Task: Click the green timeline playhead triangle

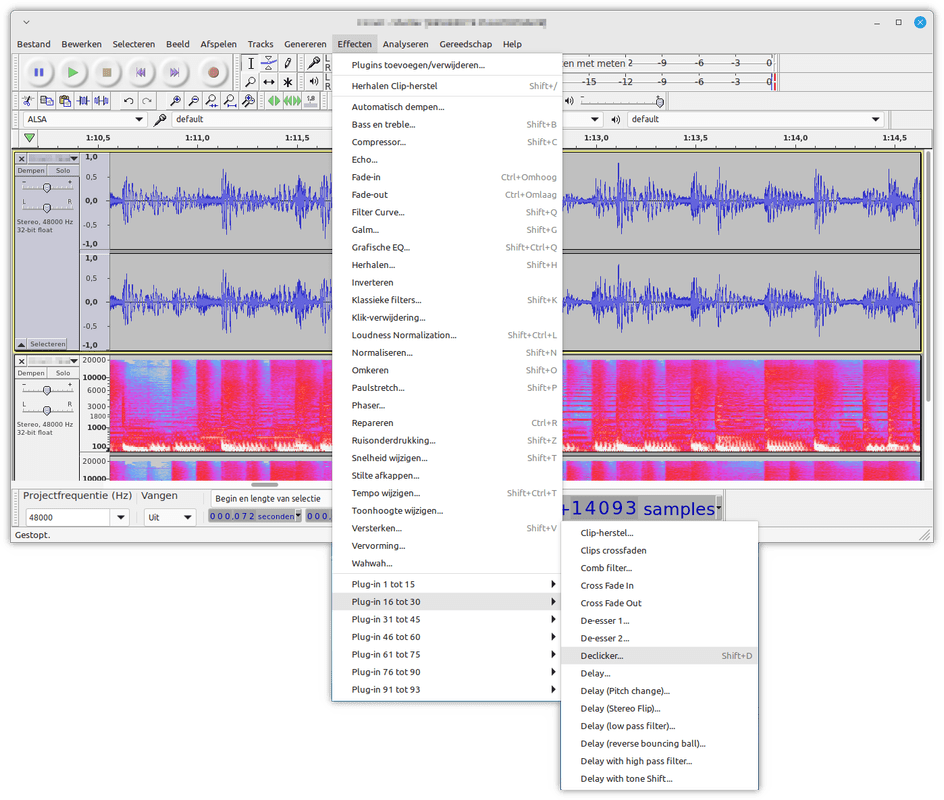Action: (29, 138)
